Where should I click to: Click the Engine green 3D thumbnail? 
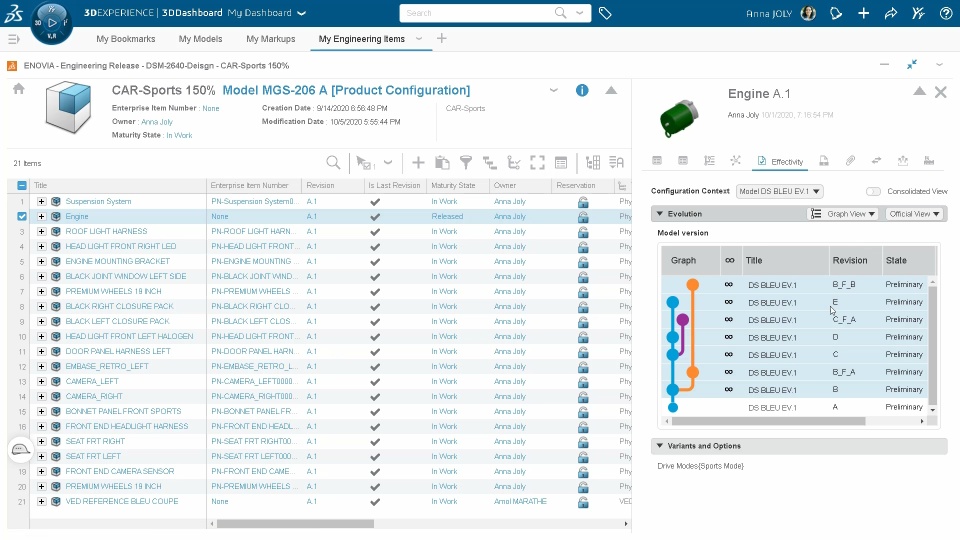coord(680,117)
